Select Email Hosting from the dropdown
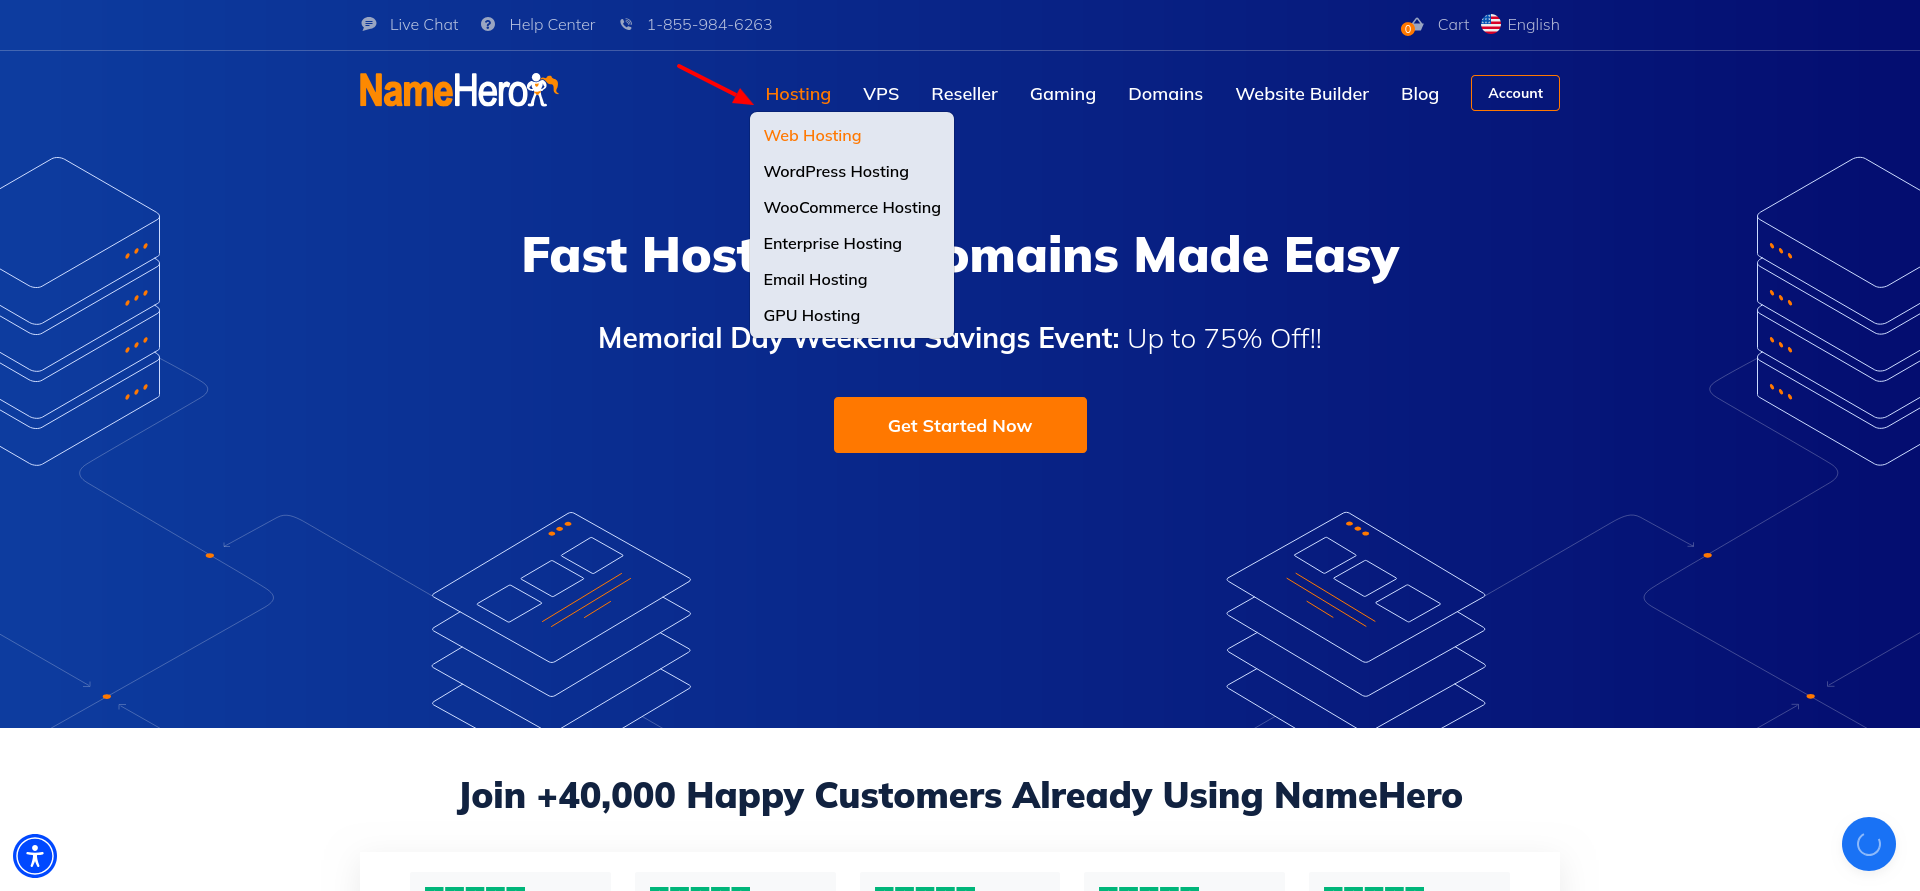 [815, 280]
